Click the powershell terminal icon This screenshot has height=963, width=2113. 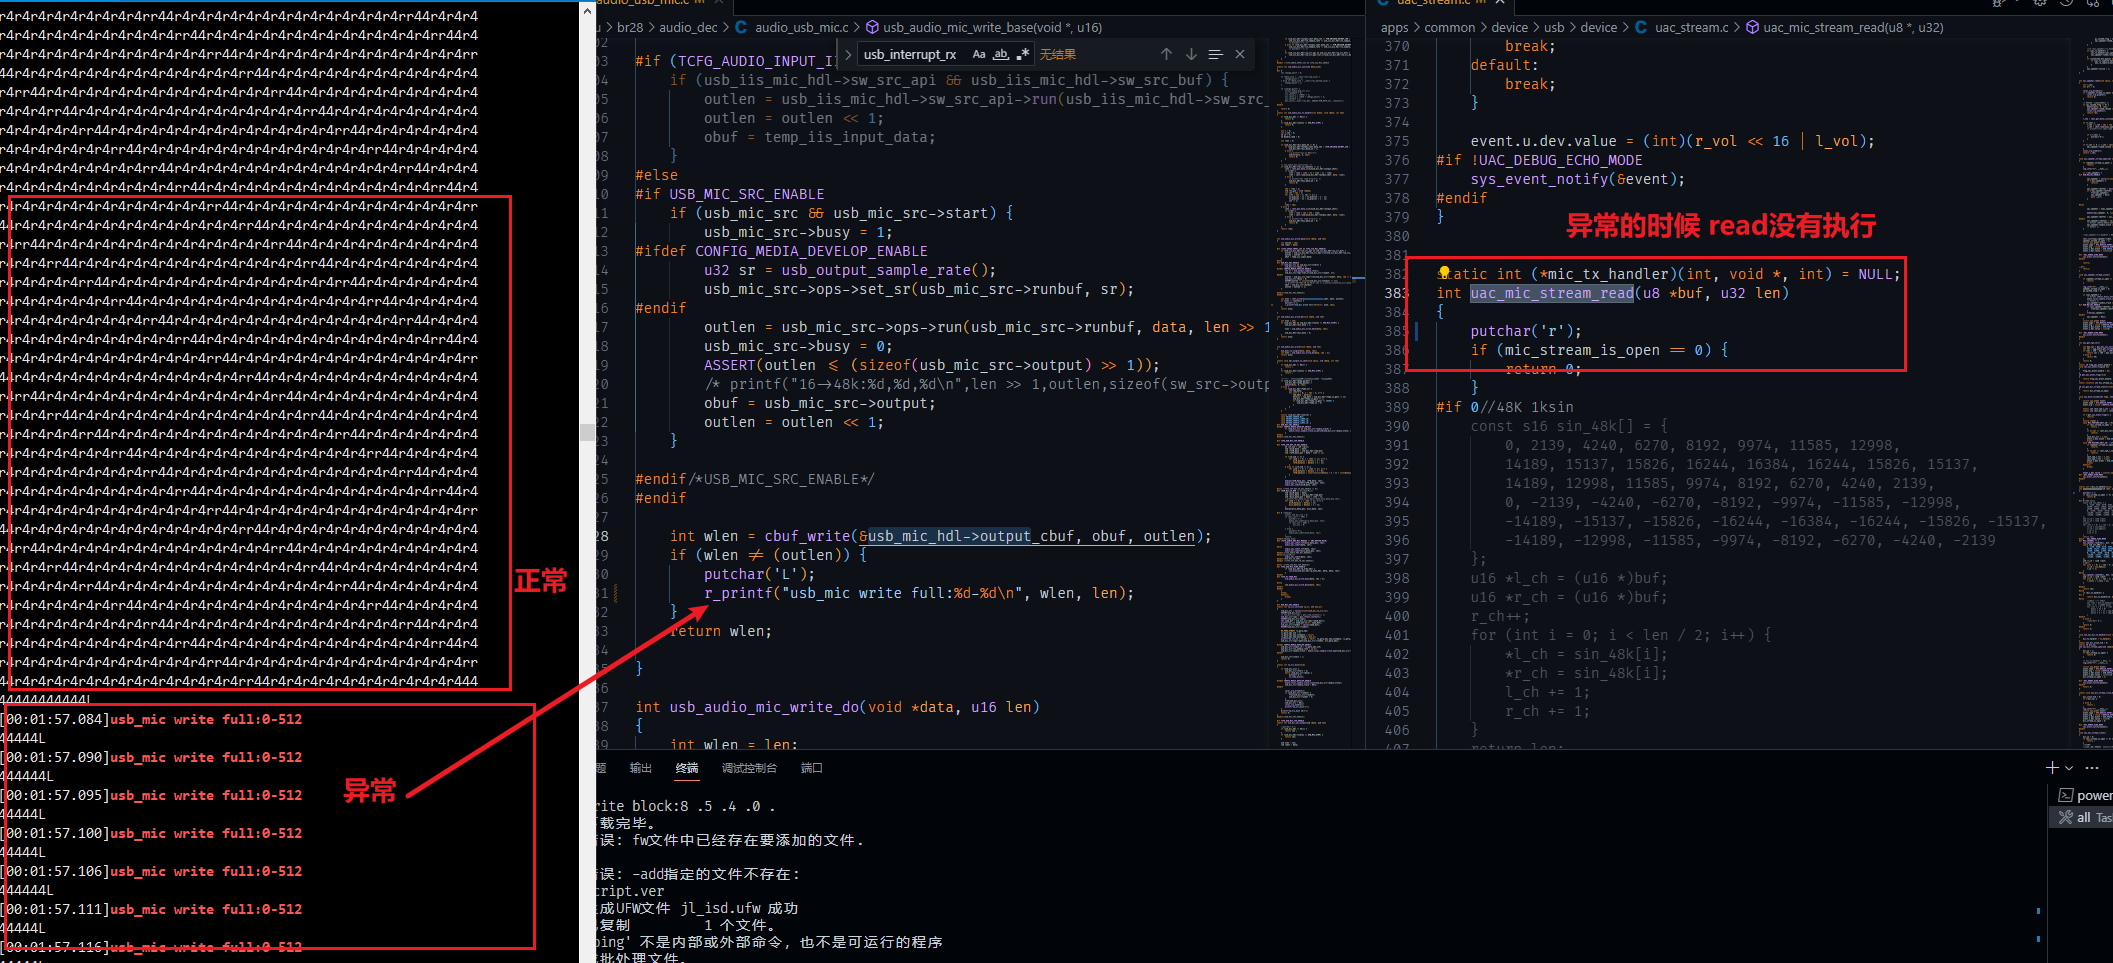2066,795
